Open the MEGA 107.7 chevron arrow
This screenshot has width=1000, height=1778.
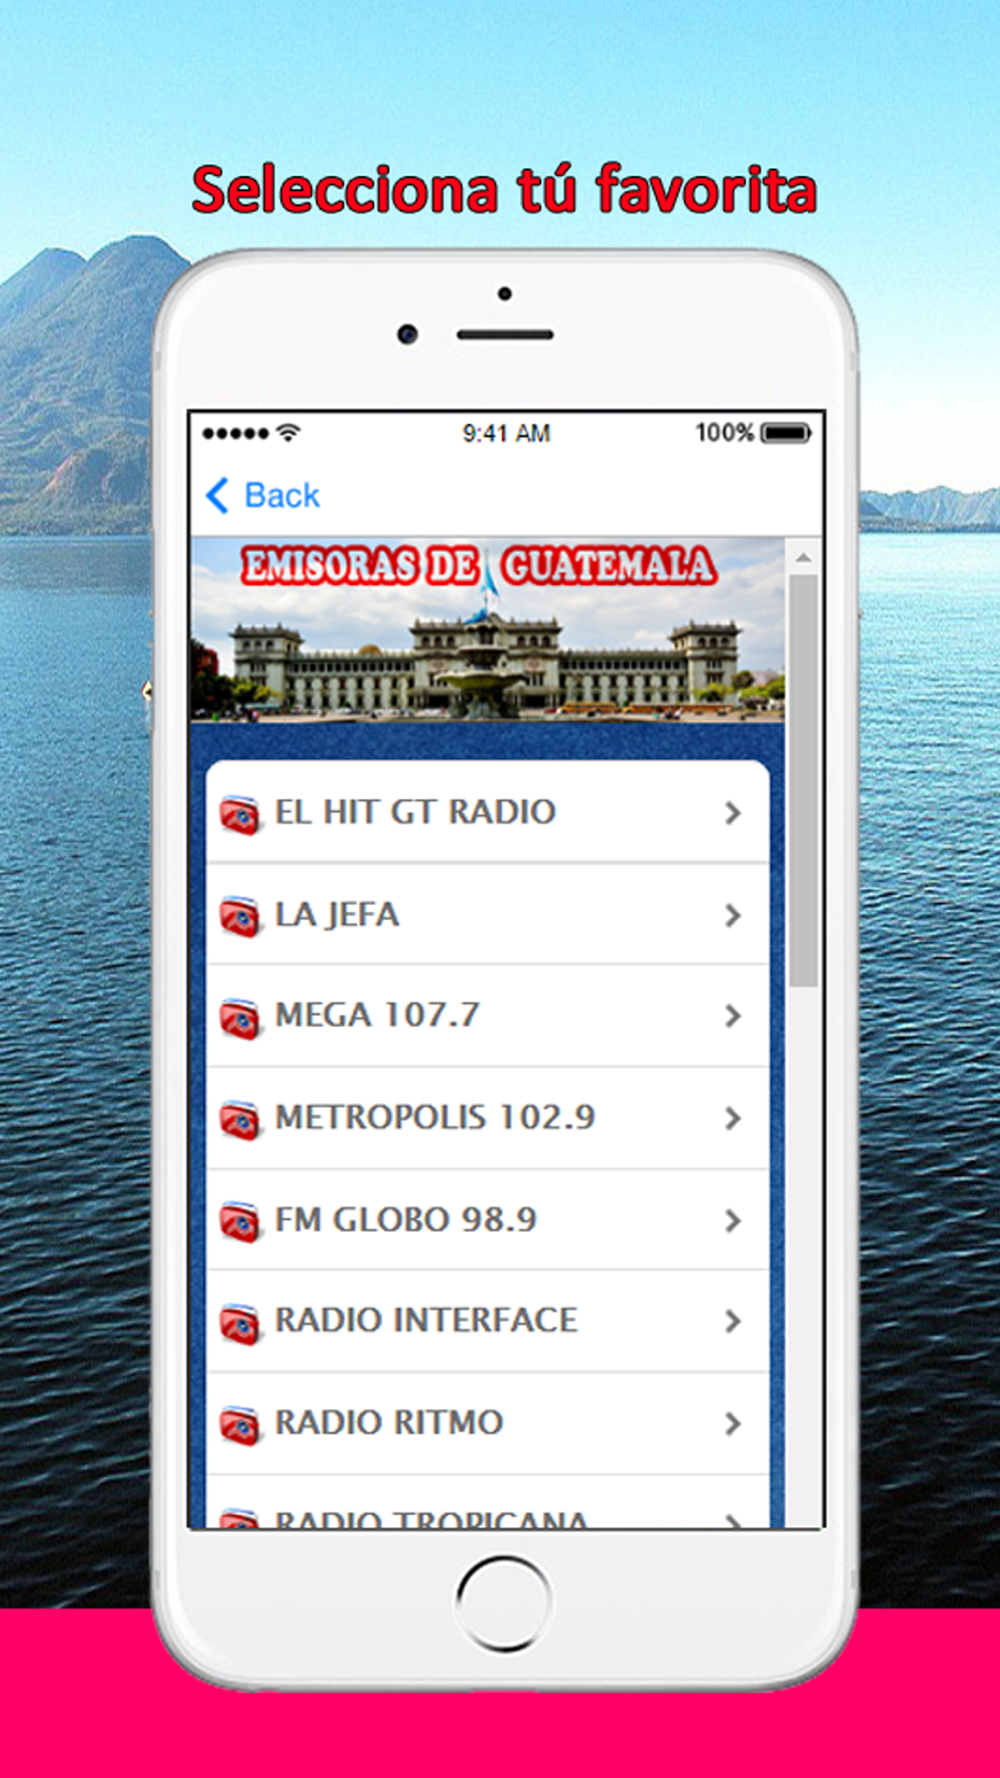(x=733, y=1016)
